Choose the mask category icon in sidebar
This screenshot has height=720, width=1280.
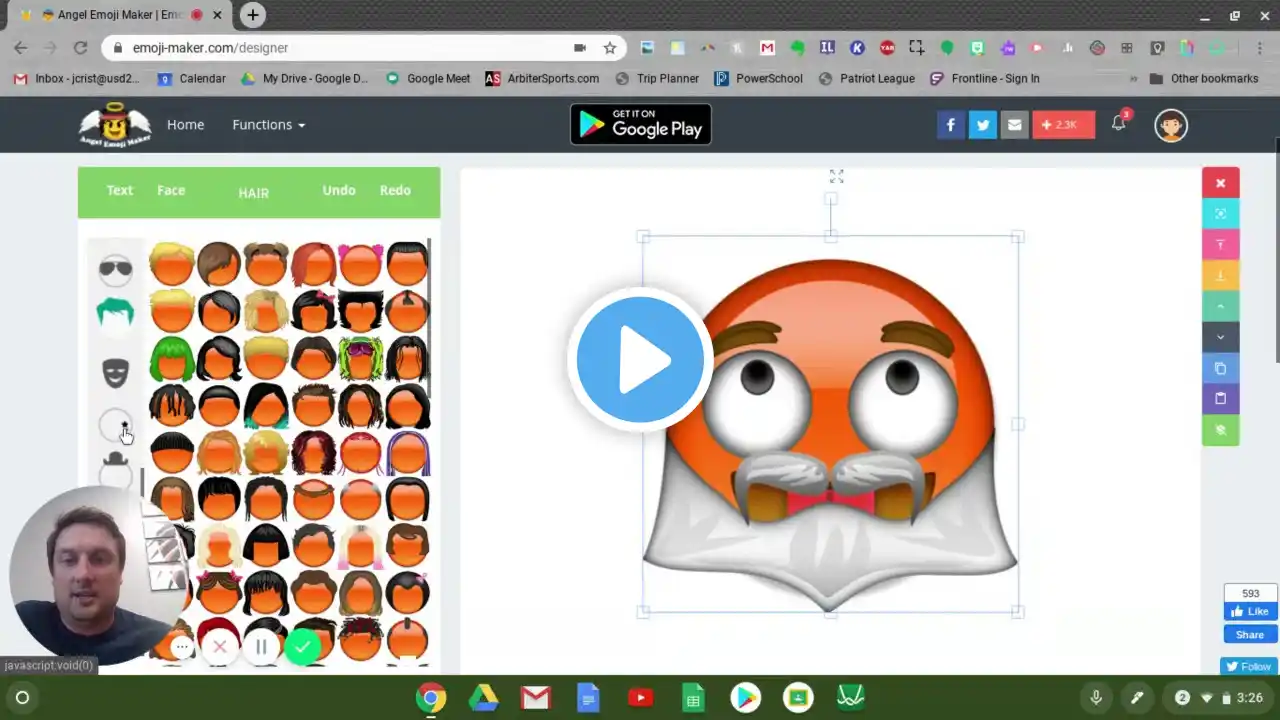pyautogui.click(x=116, y=374)
